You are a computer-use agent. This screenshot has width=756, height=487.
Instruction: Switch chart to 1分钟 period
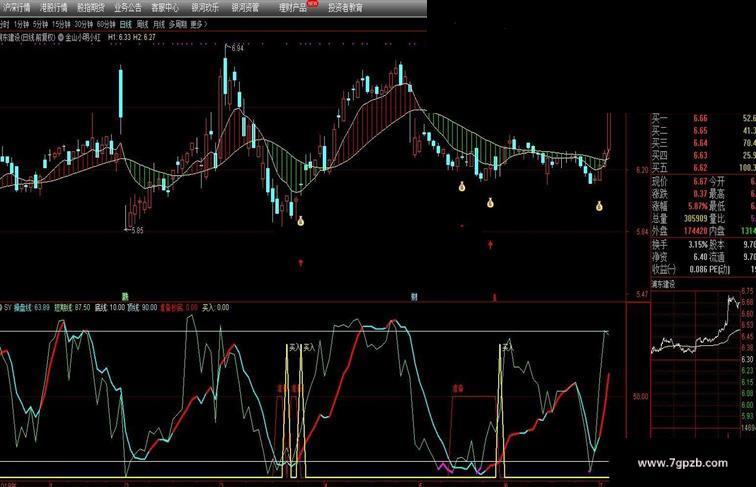pyautogui.click(x=21, y=24)
